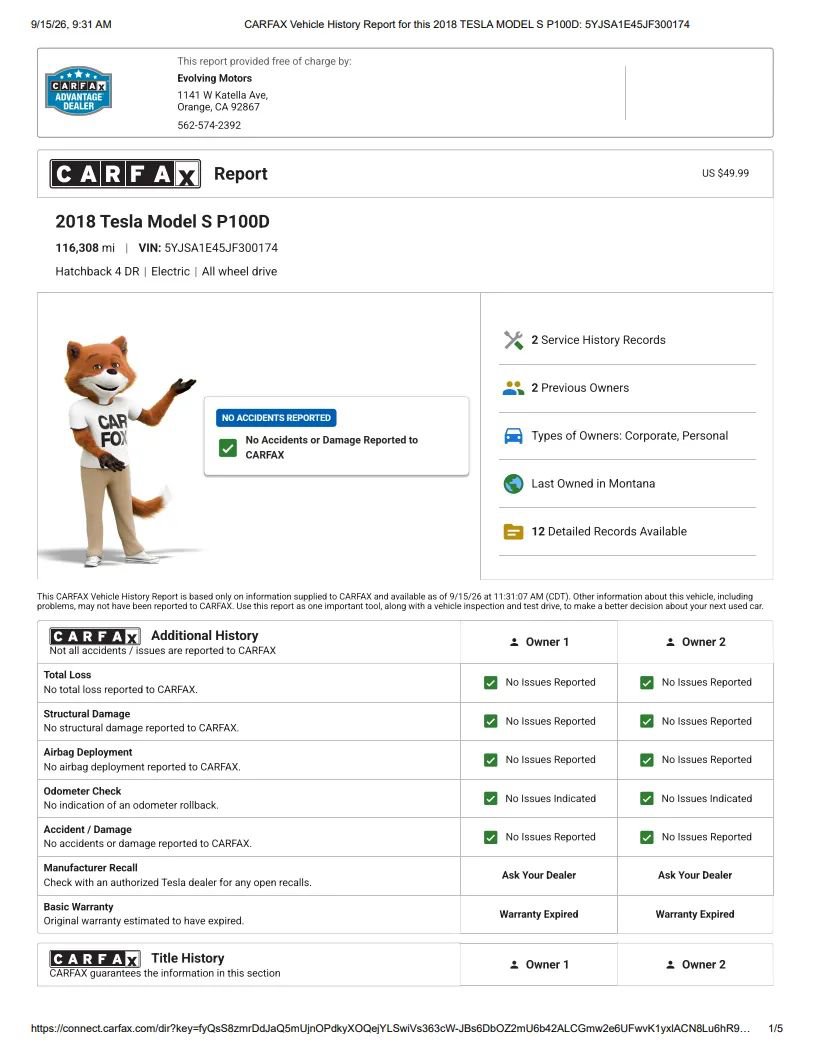Click the Manufacturer Recall row label
Image resolution: width=814 pixels, height=1052 pixels.
[91, 867]
